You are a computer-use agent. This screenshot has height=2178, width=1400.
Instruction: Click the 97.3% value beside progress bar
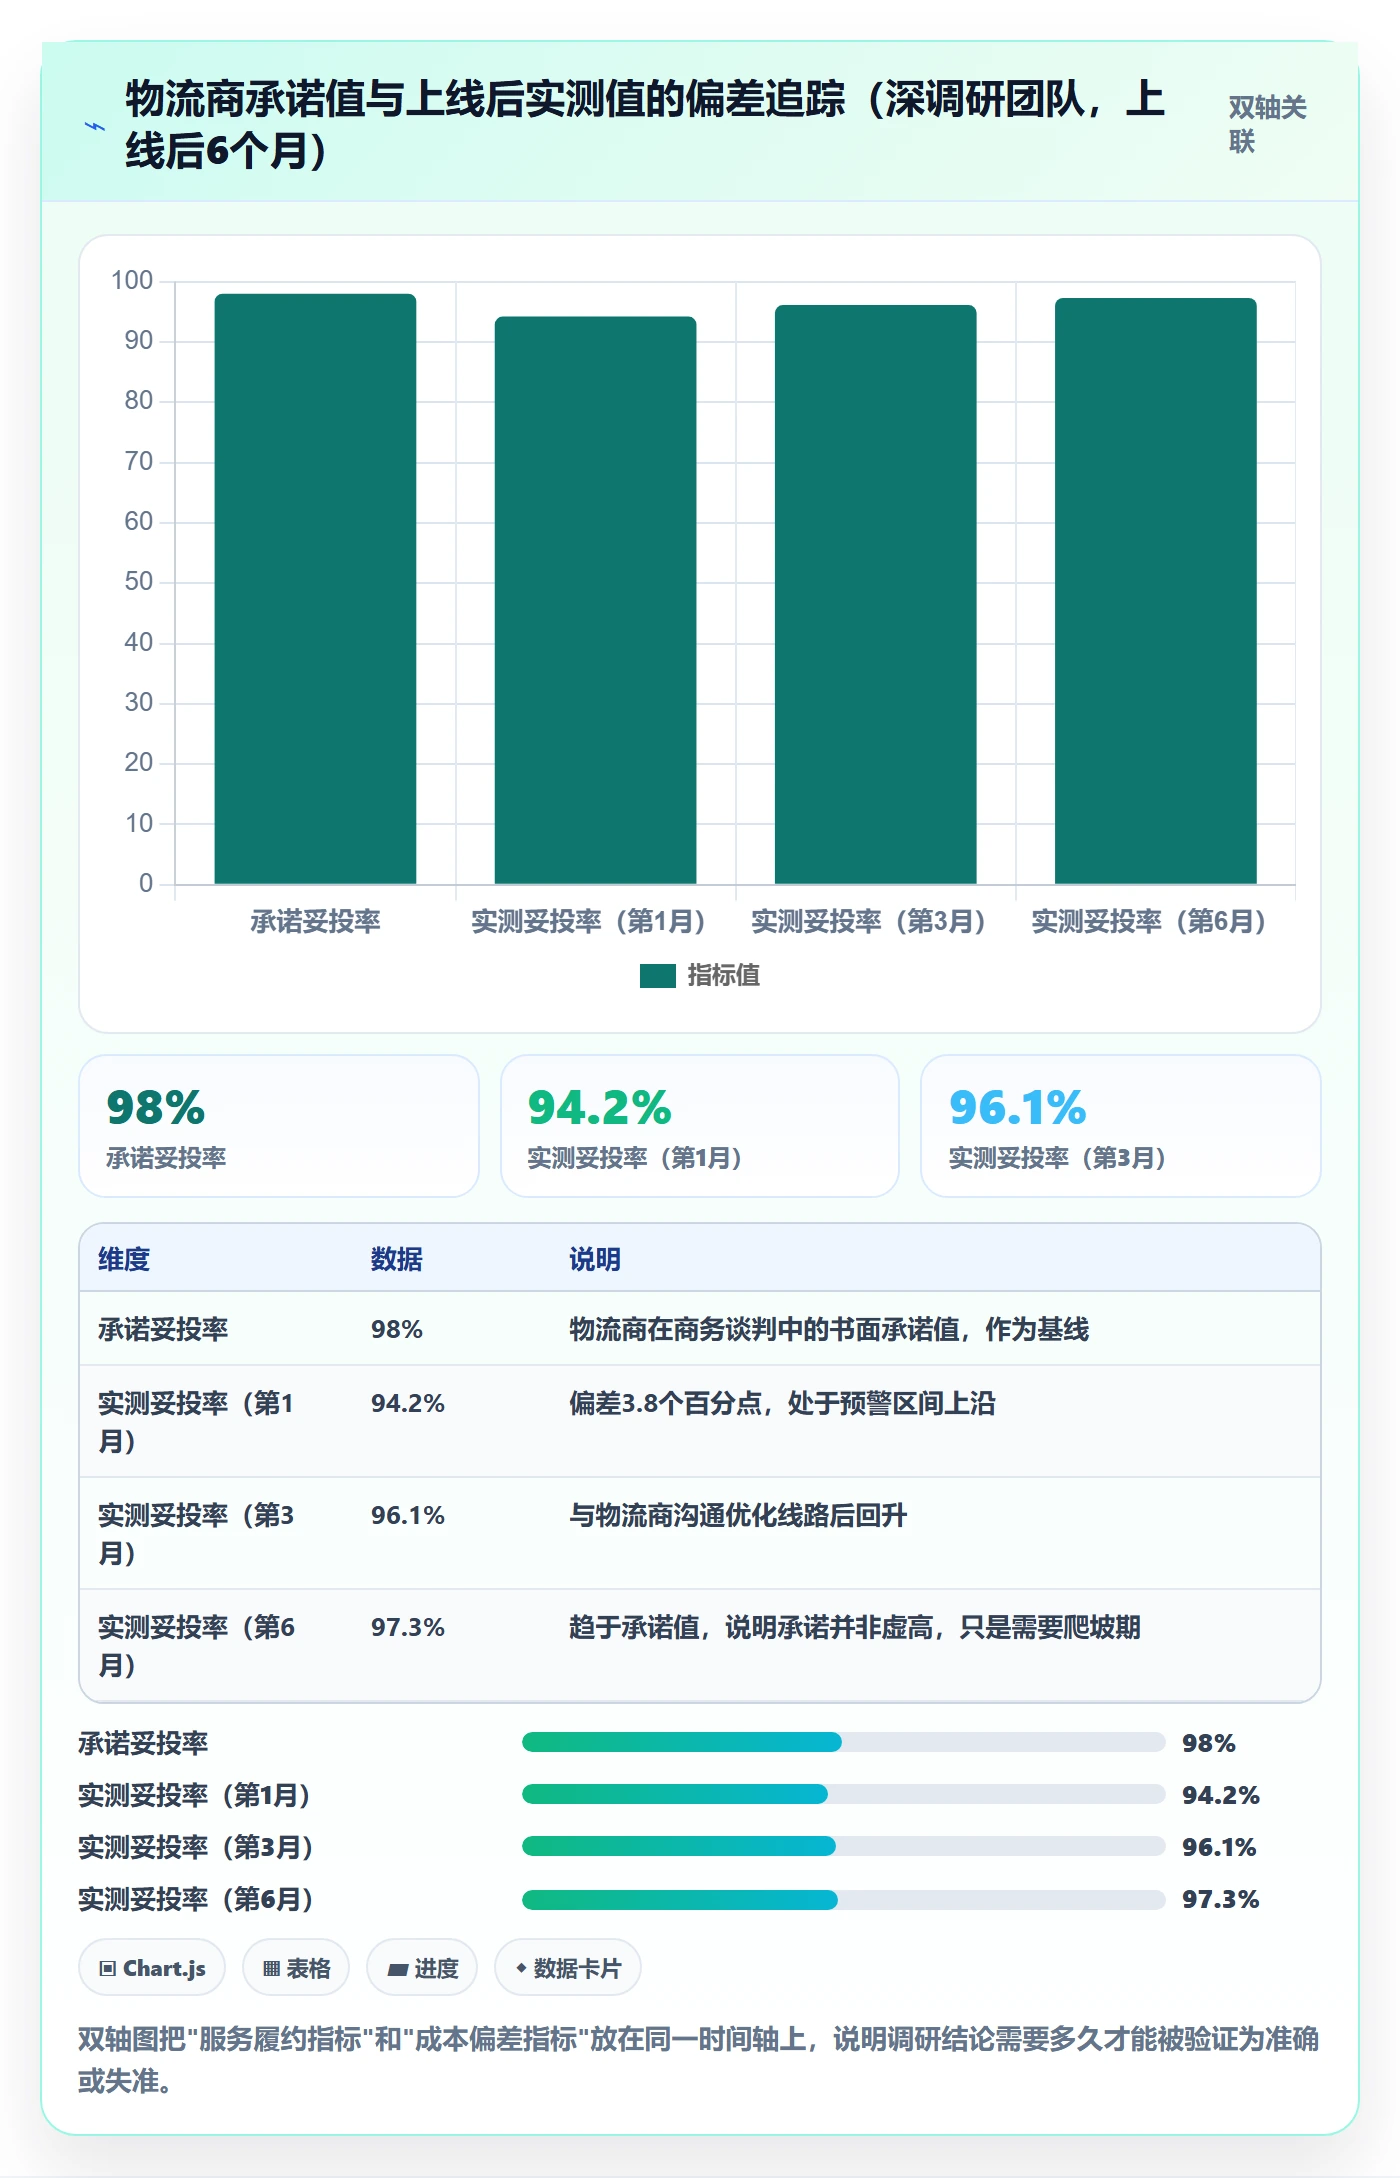click(1220, 1899)
